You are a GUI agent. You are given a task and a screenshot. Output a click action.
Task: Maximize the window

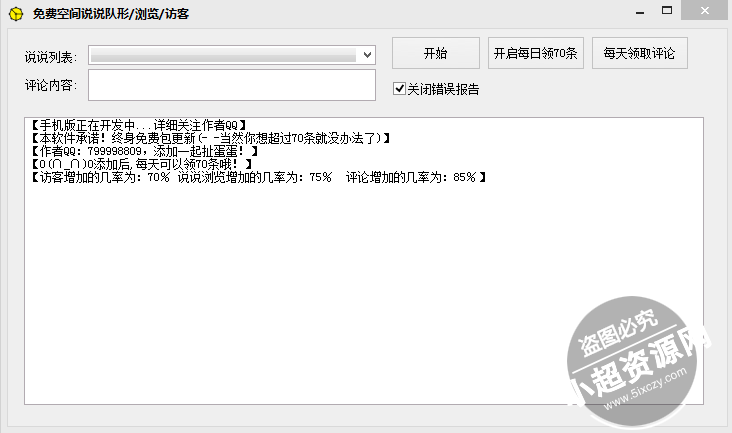point(667,11)
